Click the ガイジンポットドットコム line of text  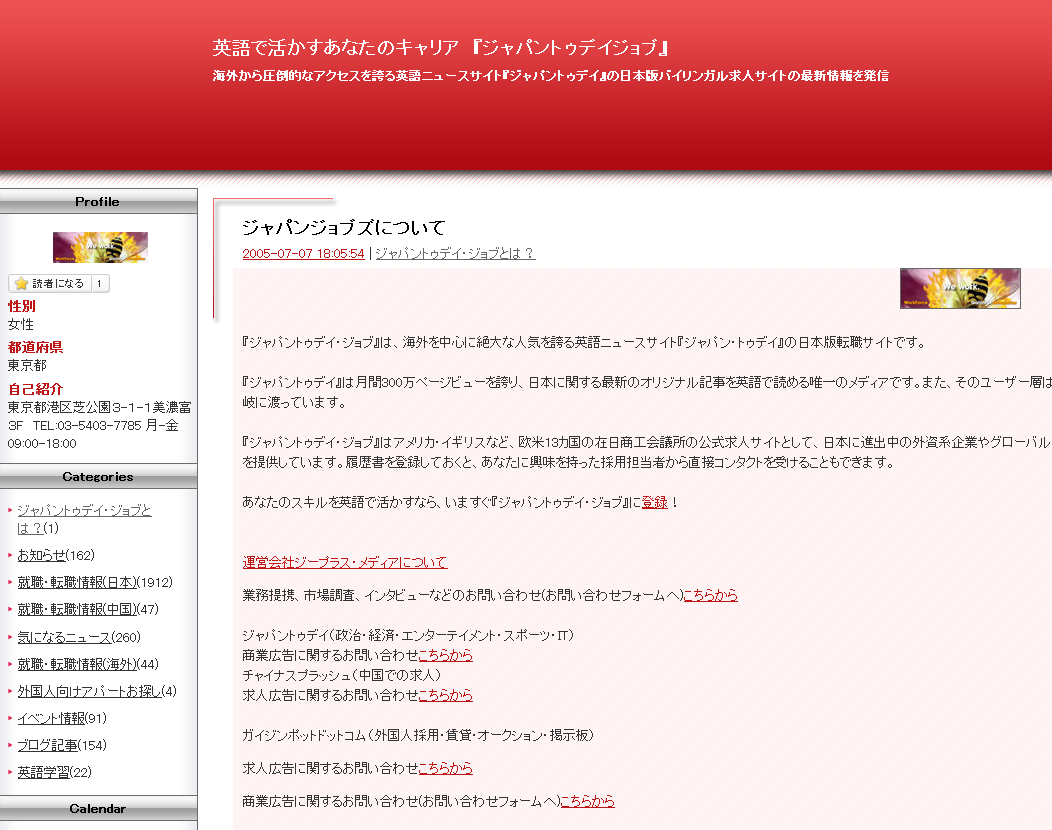[x=417, y=735]
